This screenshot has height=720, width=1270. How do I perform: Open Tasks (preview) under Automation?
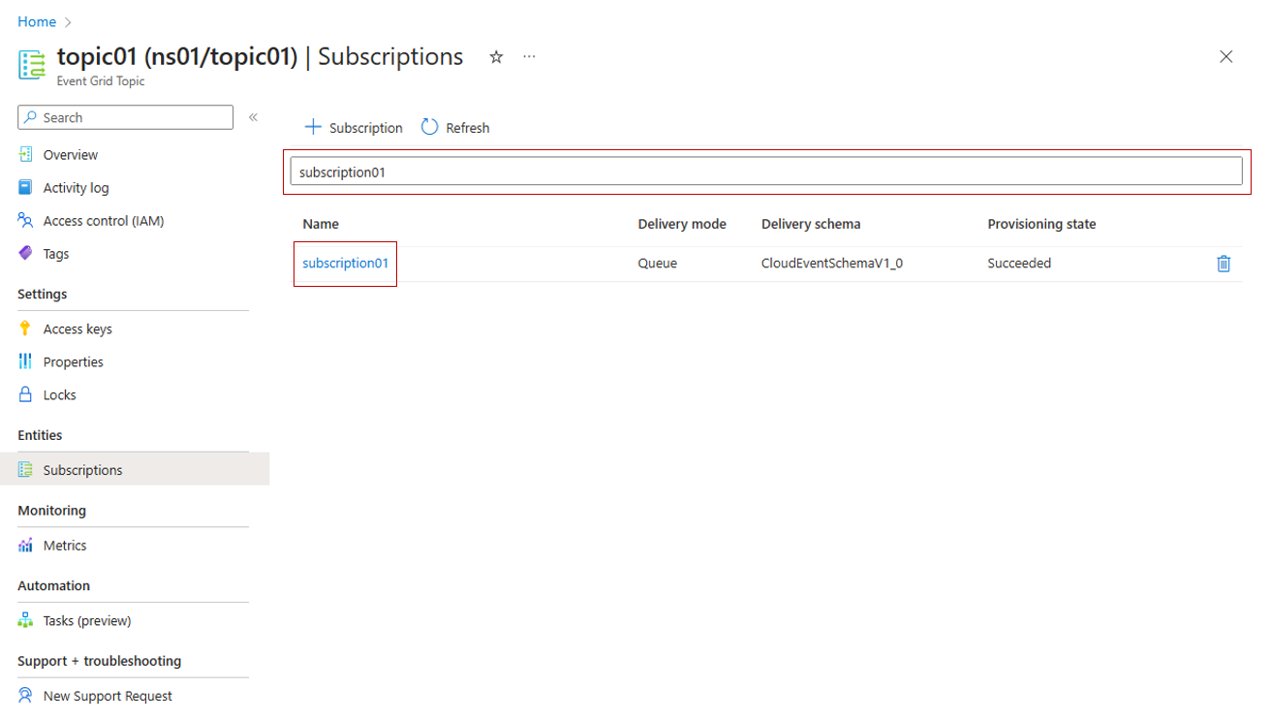(86, 621)
